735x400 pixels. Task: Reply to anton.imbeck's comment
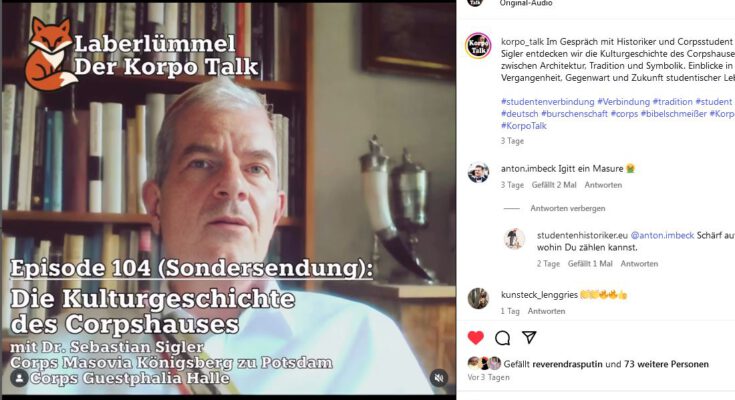point(603,185)
